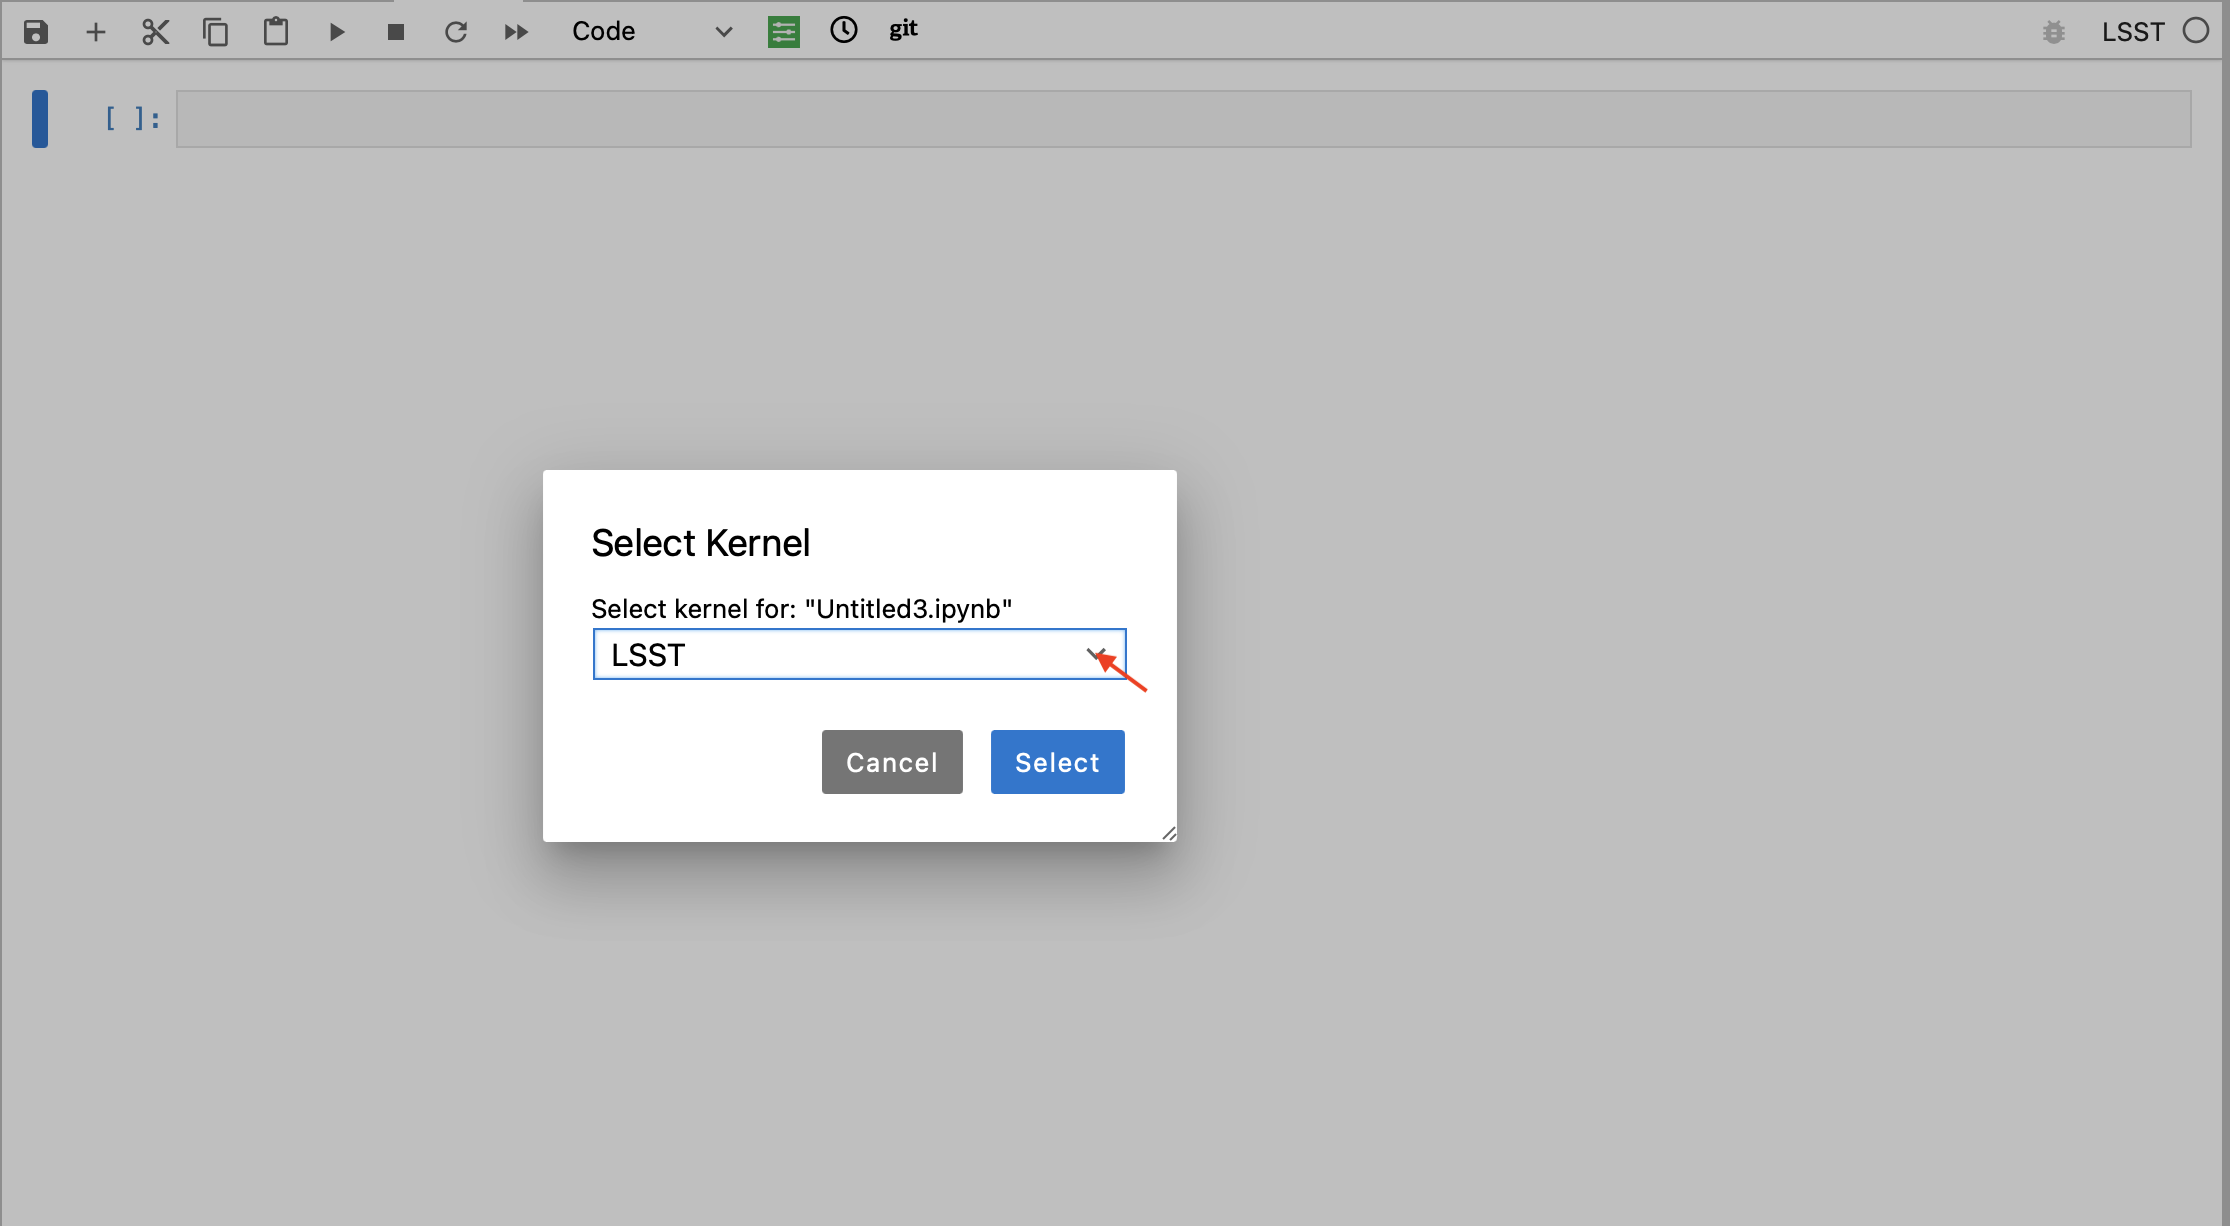Paste cell from clipboard
Viewport: 2230px width, 1226px height.
click(x=276, y=31)
